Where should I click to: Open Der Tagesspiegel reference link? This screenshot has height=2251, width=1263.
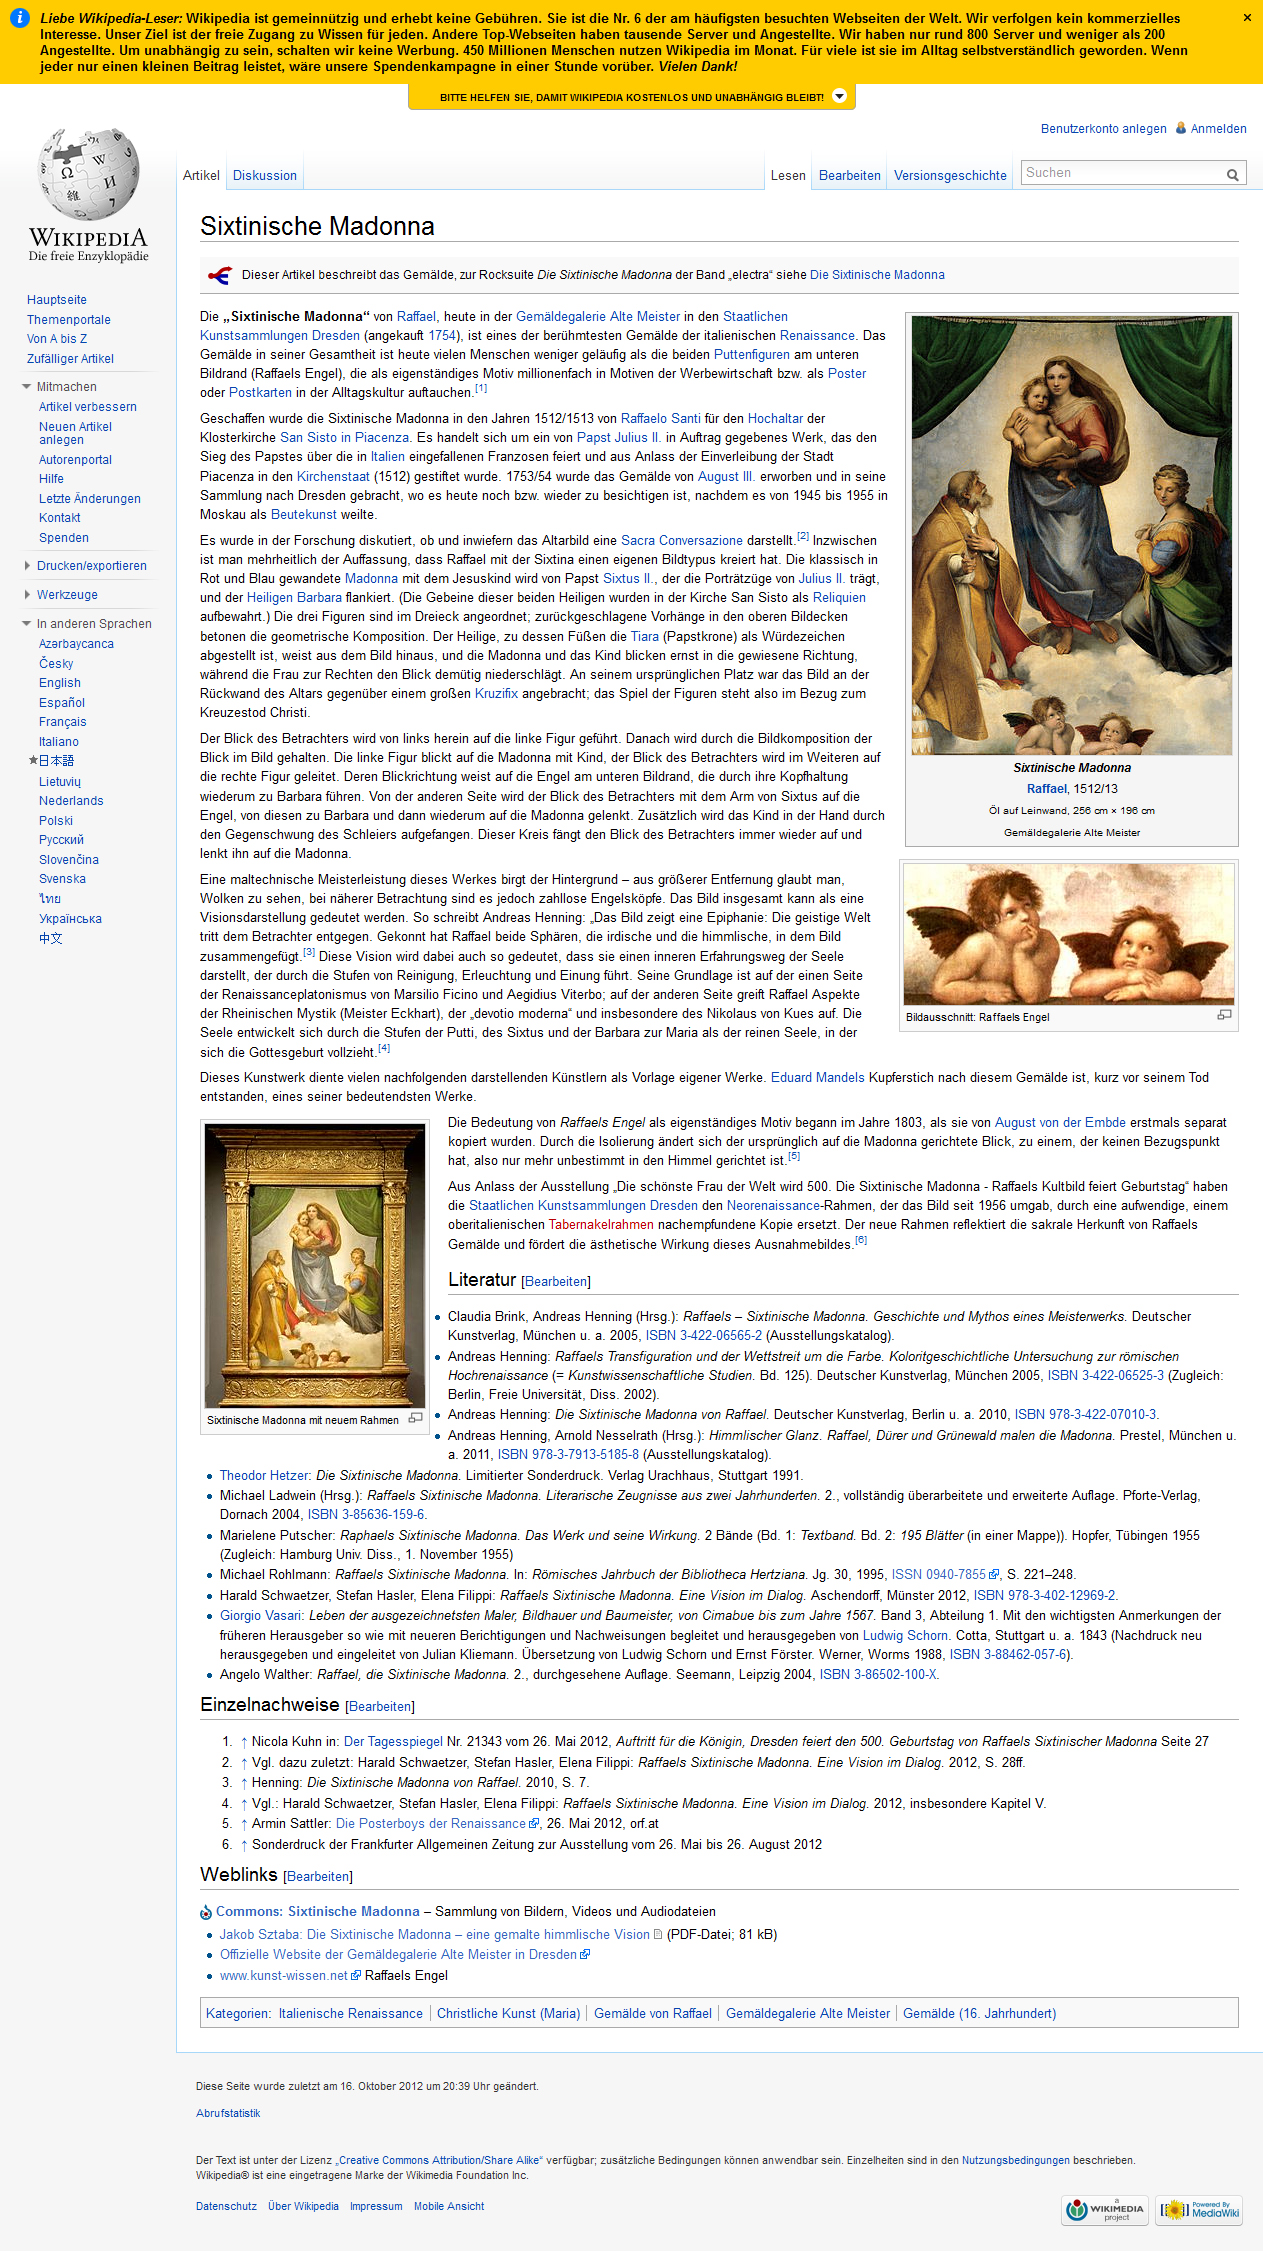pos(393,1742)
